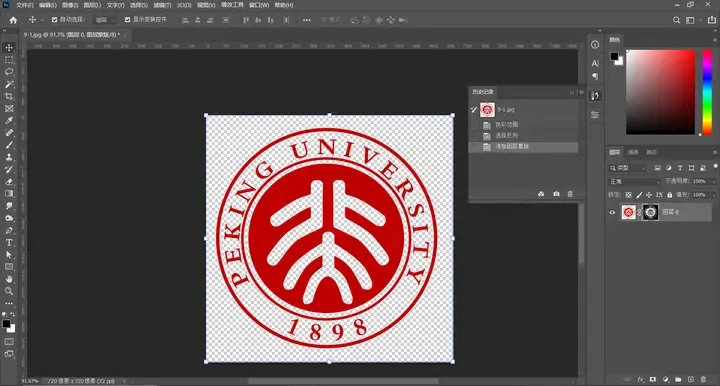Image resolution: width=720 pixels, height=386 pixels.
Task: Open the Edit menu
Action: 48,5
